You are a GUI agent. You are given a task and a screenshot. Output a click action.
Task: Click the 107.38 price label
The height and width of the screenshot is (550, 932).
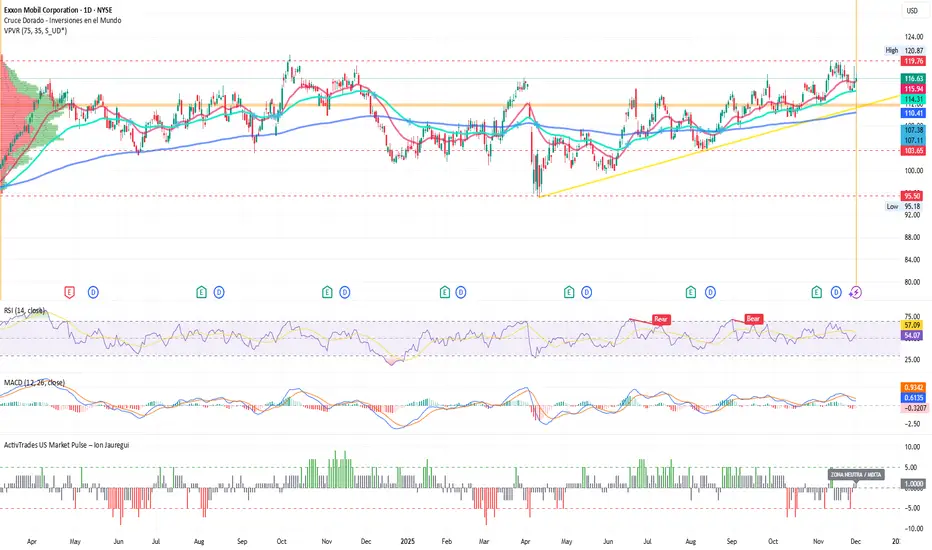[x=914, y=130]
